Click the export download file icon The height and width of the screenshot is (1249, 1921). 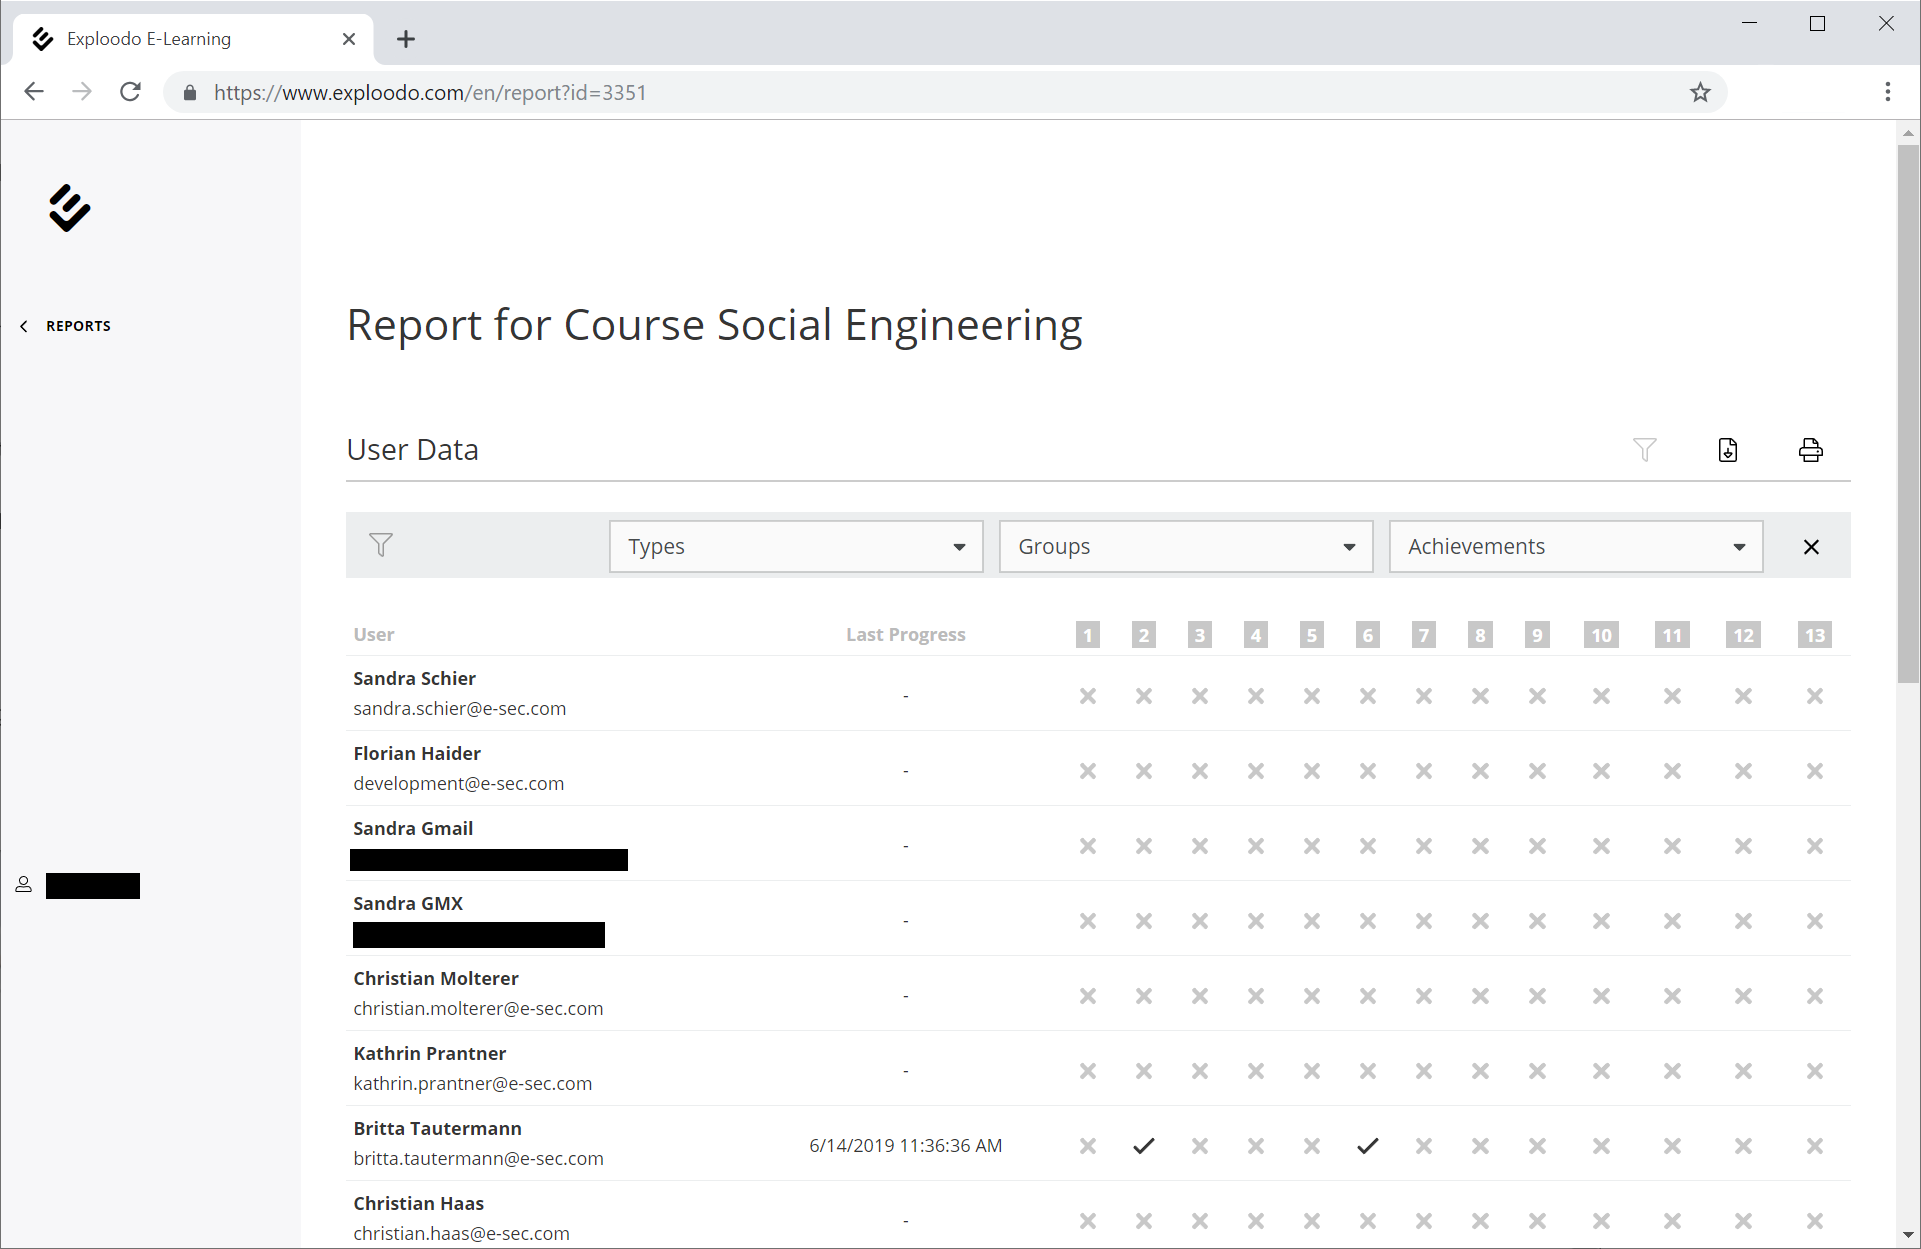click(1727, 450)
